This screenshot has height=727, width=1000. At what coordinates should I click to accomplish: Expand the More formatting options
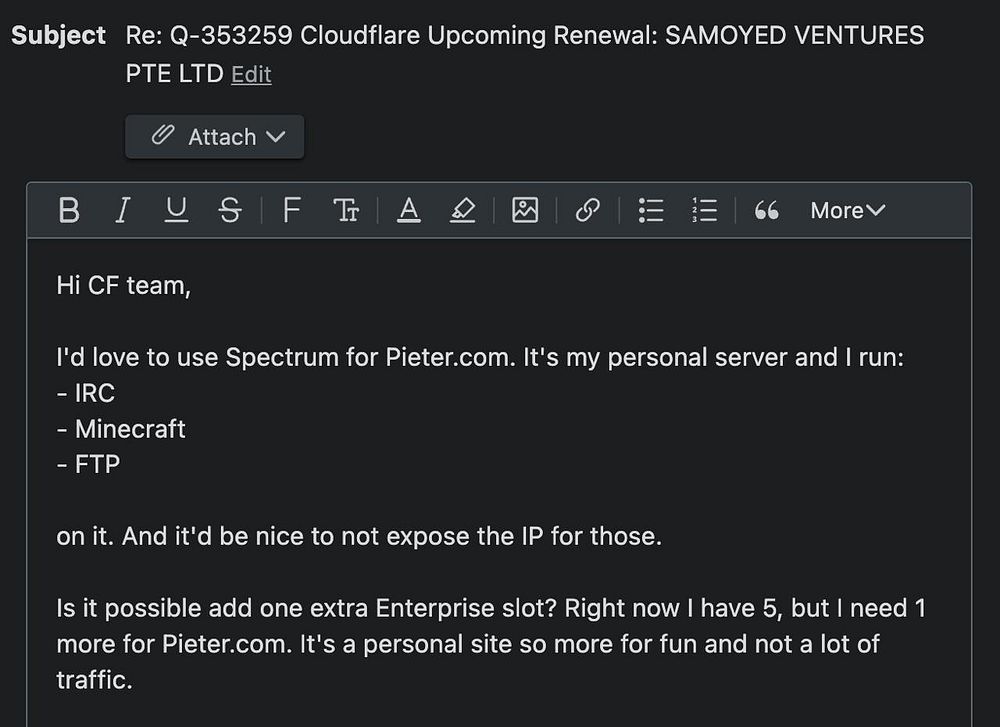coord(847,210)
